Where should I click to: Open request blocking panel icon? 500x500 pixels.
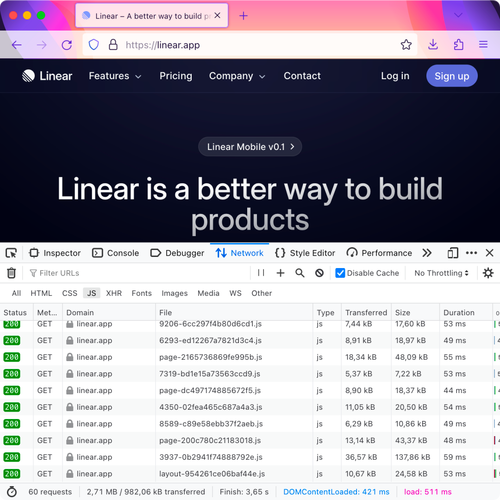pos(319,273)
